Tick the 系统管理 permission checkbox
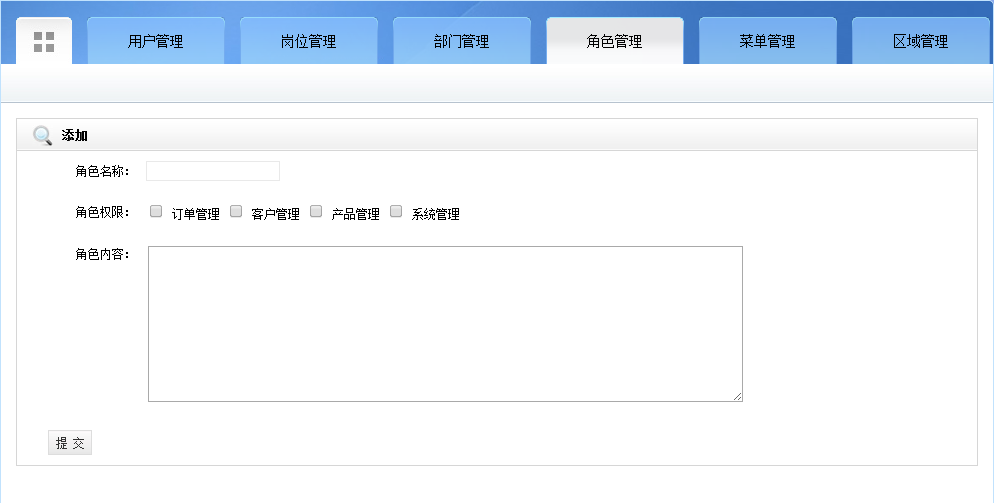This screenshot has width=994, height=503. pyautogui.click(x=396, y=211)
